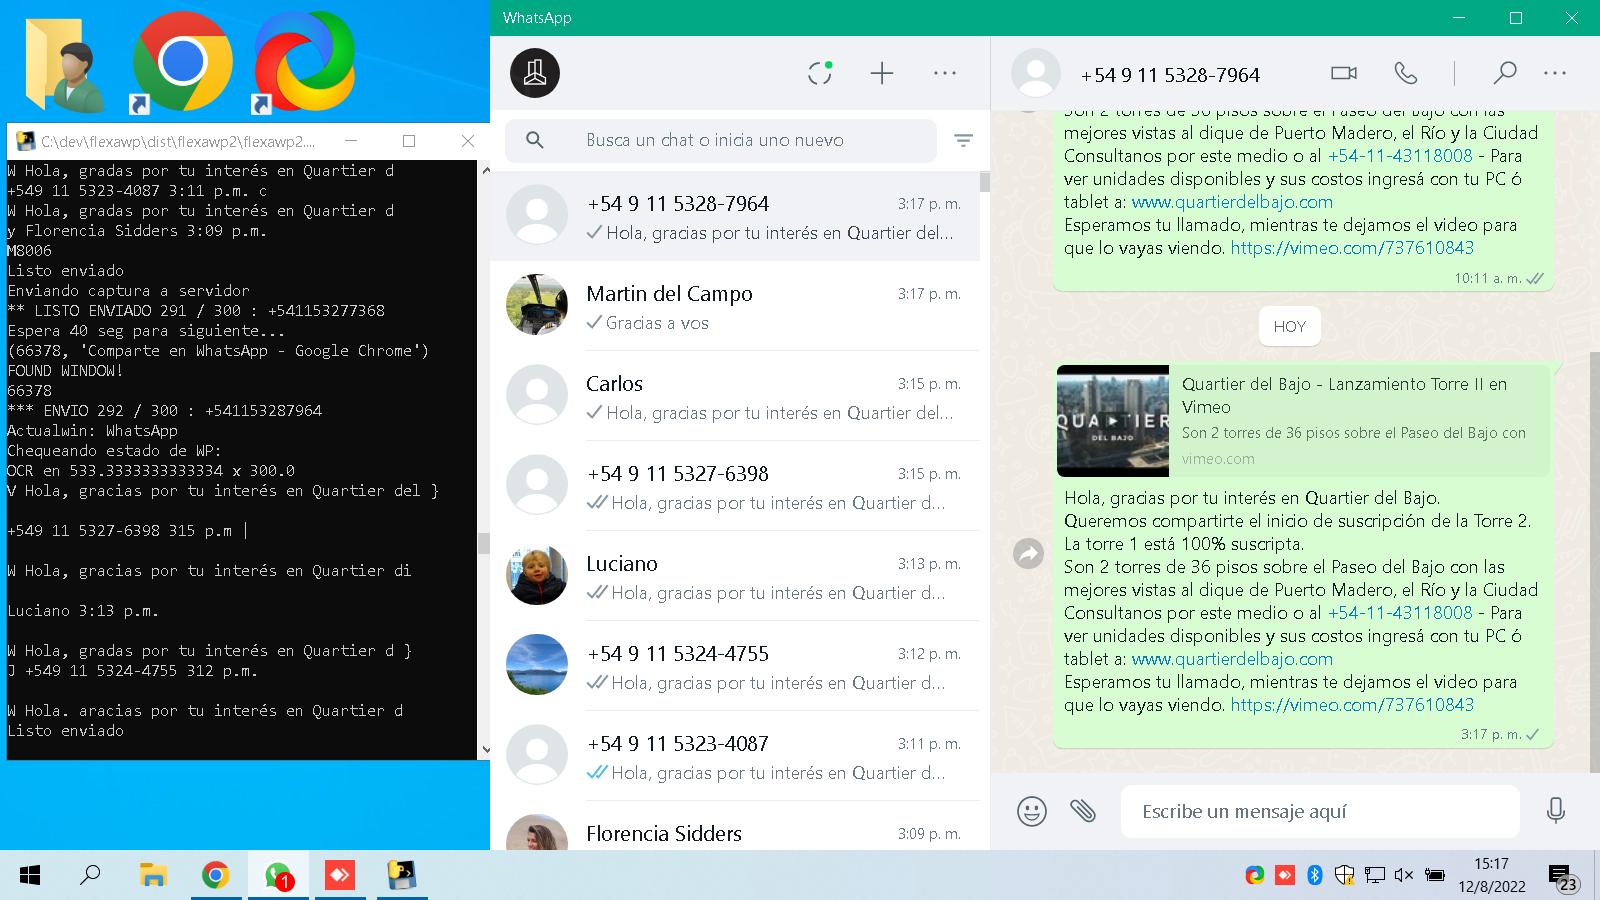
Task: Open the Status updates icon in WhatsApp
Action: (820, 73)
